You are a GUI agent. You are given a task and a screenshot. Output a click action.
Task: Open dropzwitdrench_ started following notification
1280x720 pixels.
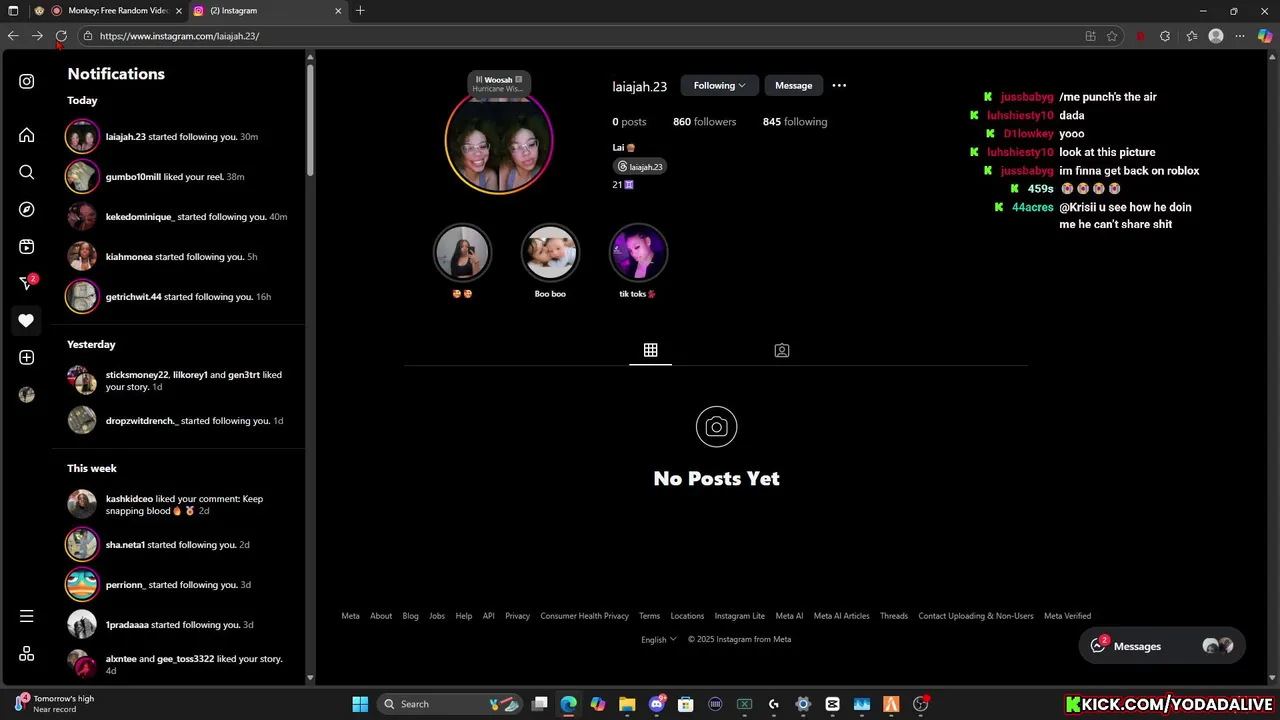point(178,420)
